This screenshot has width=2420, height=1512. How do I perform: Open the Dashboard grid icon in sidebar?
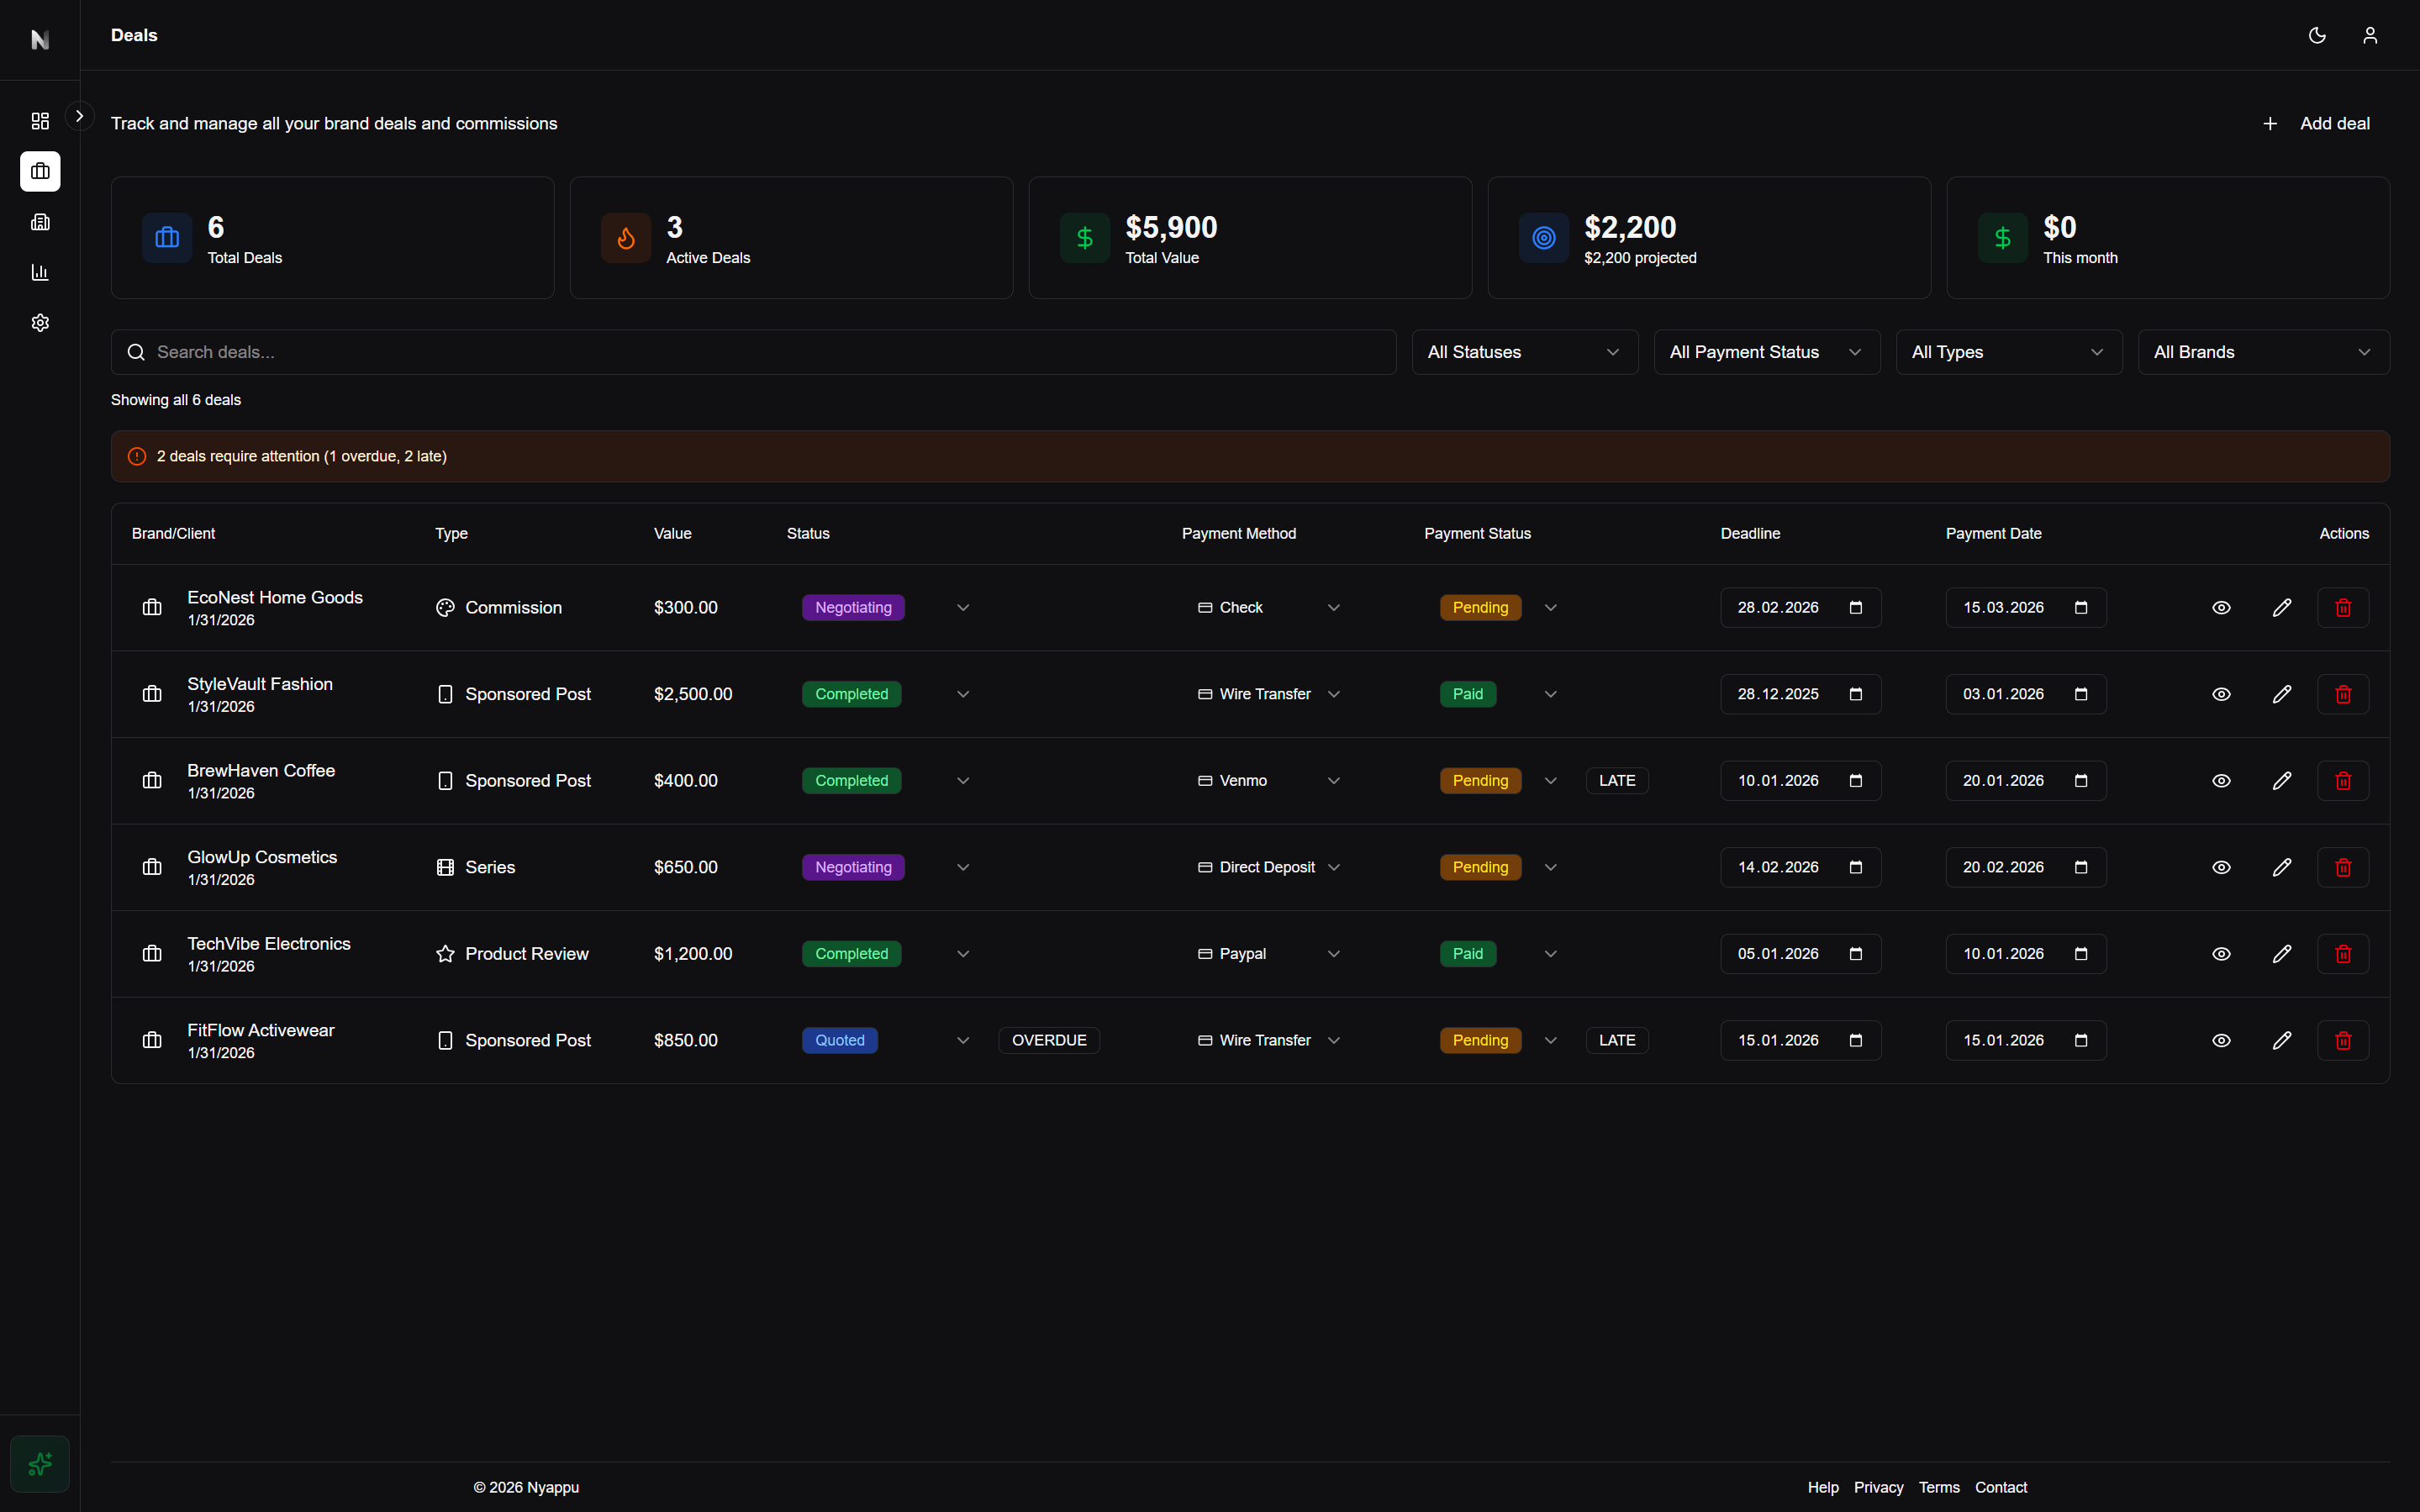click(40, 121)
